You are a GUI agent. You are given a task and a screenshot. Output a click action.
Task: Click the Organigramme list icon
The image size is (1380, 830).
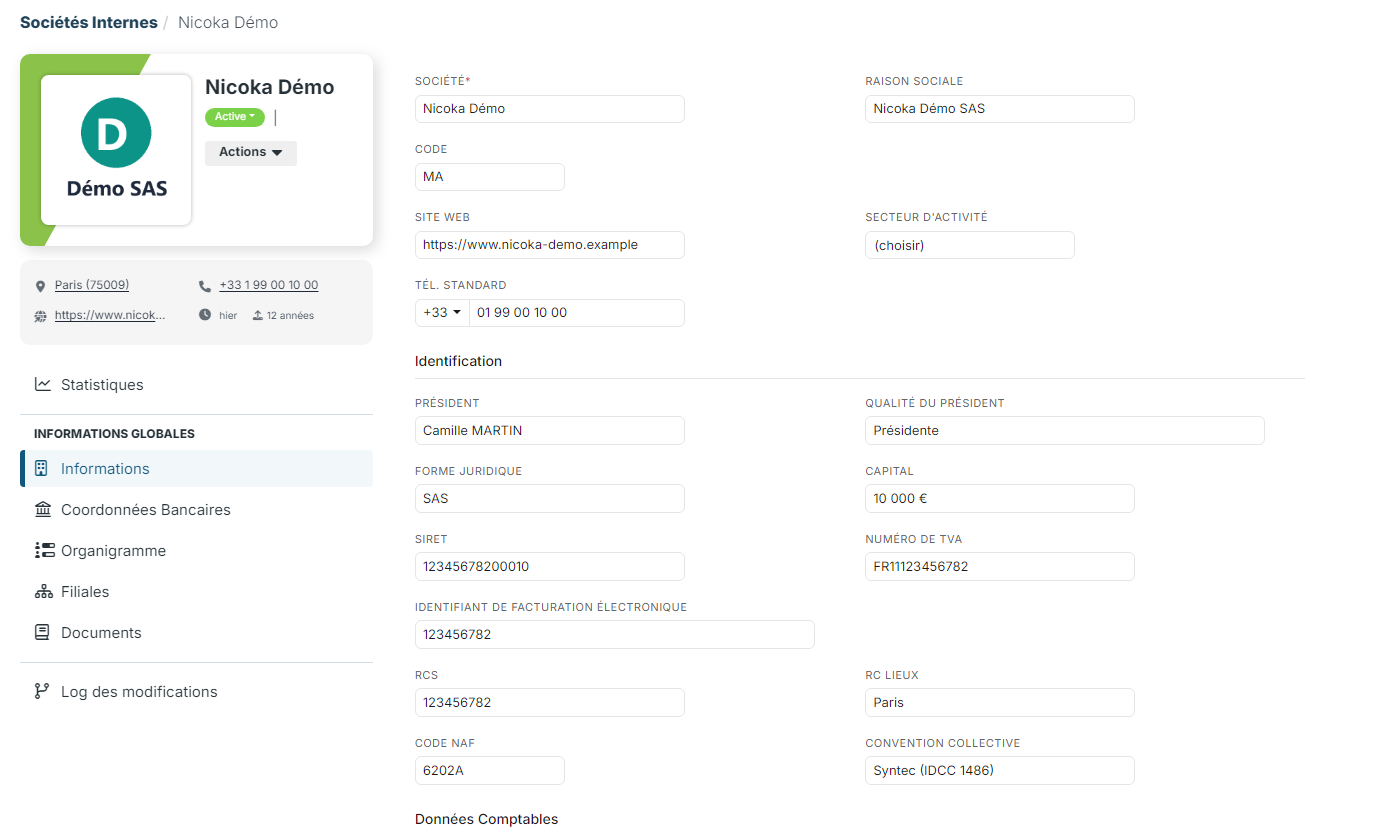click(44, 550)
